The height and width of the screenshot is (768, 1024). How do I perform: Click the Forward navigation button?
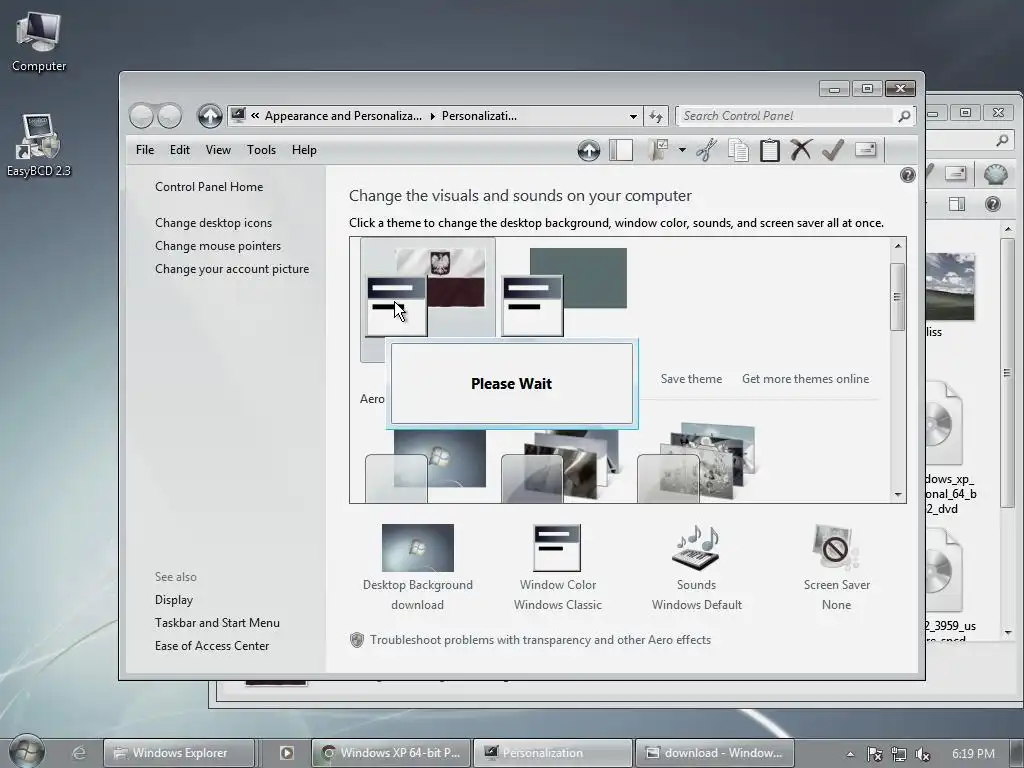tap(170, 116)
